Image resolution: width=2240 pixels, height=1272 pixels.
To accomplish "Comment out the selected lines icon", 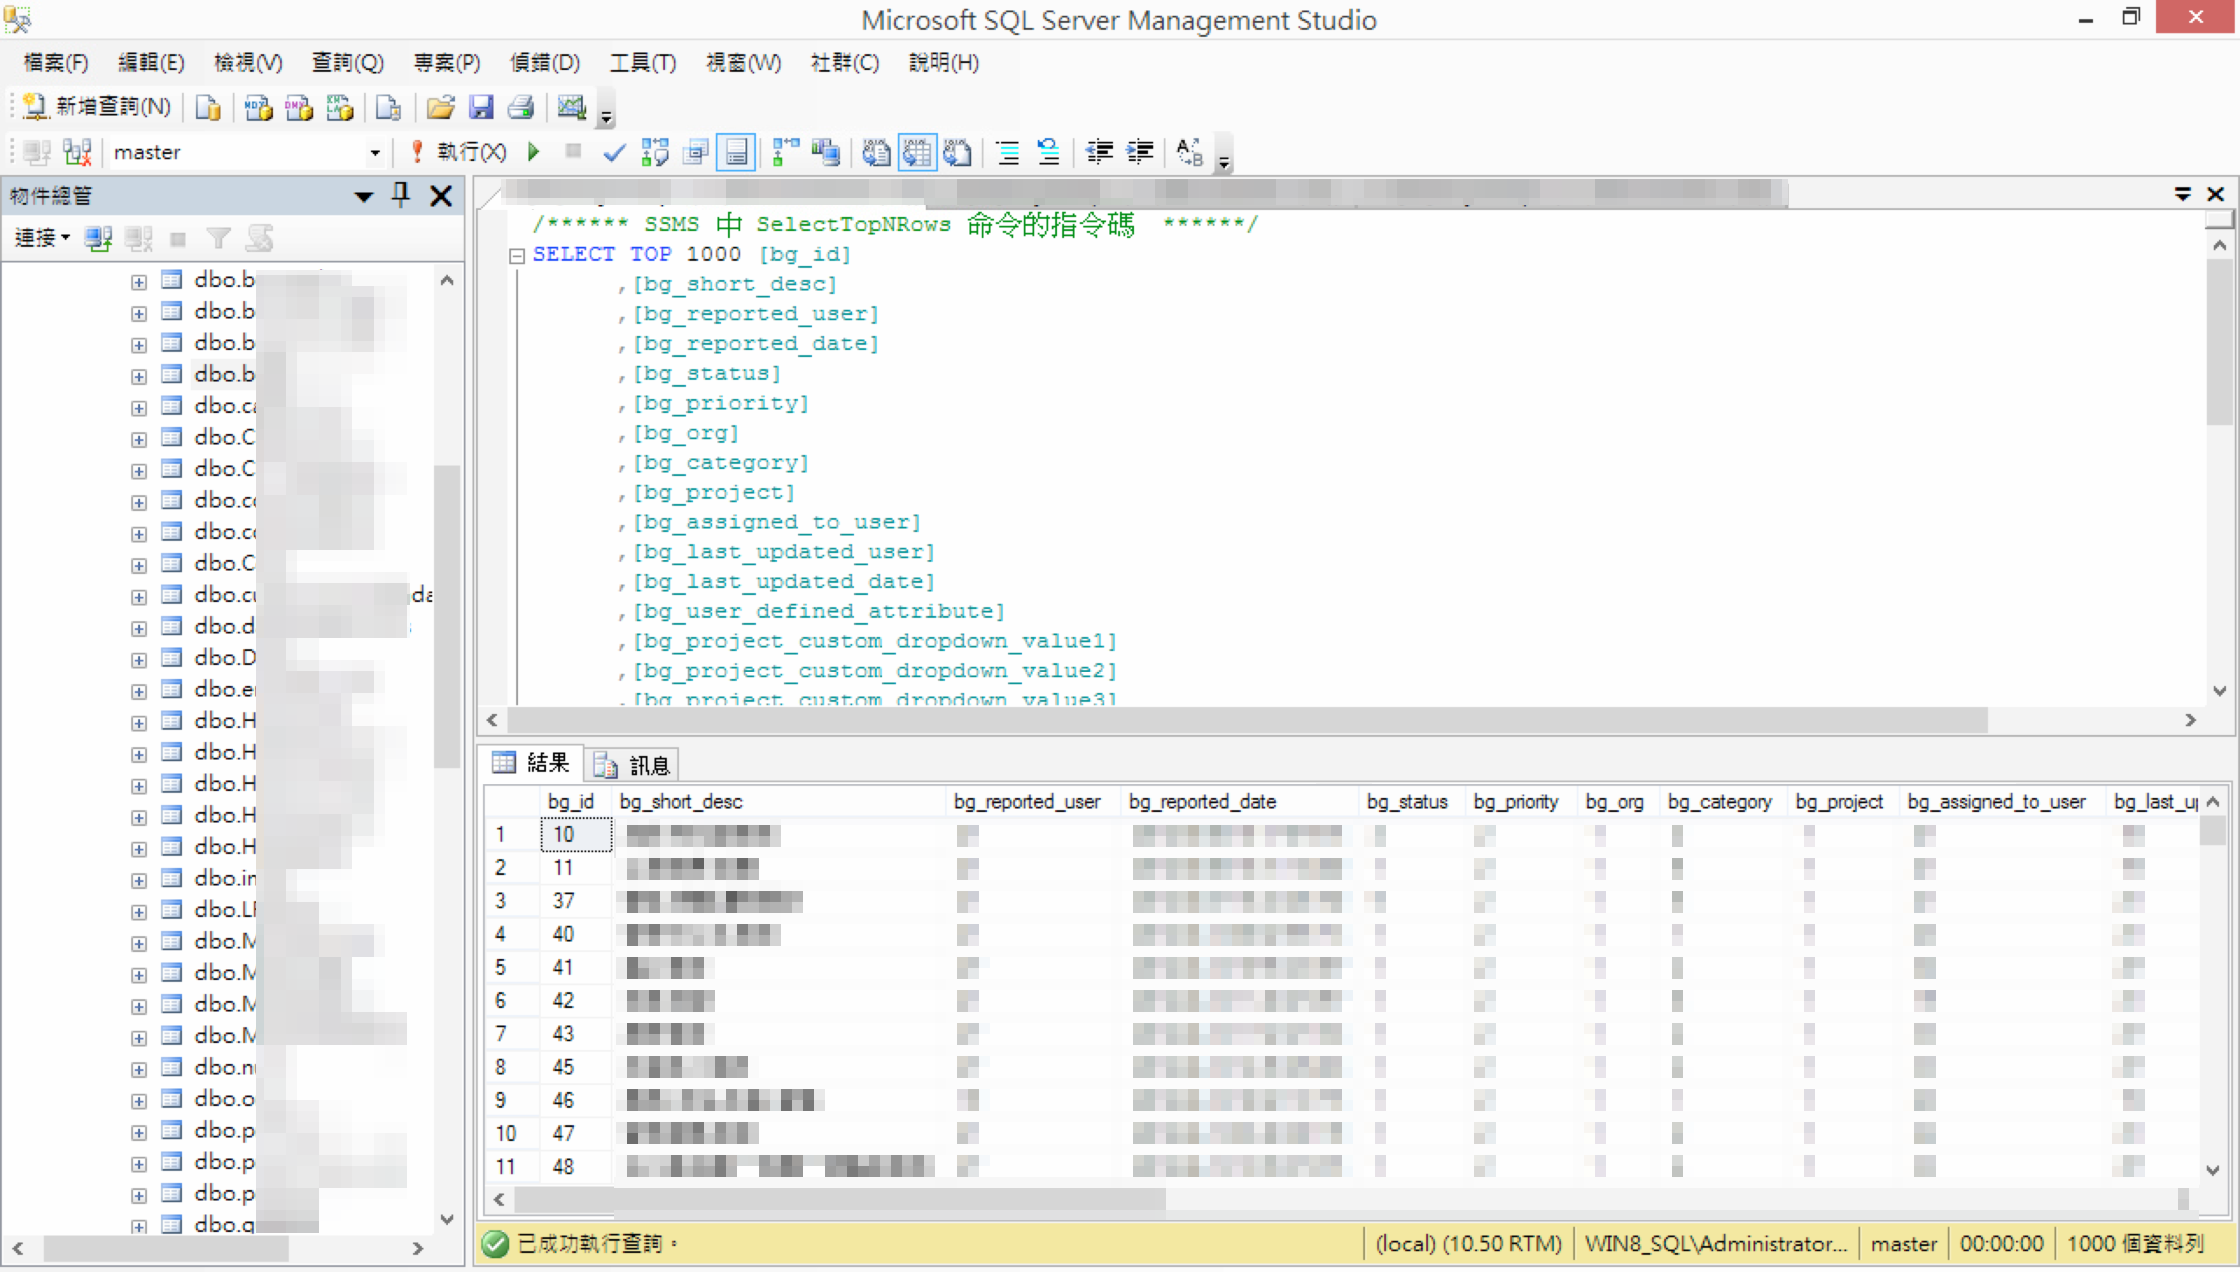I will click(x=1008, y=152).
